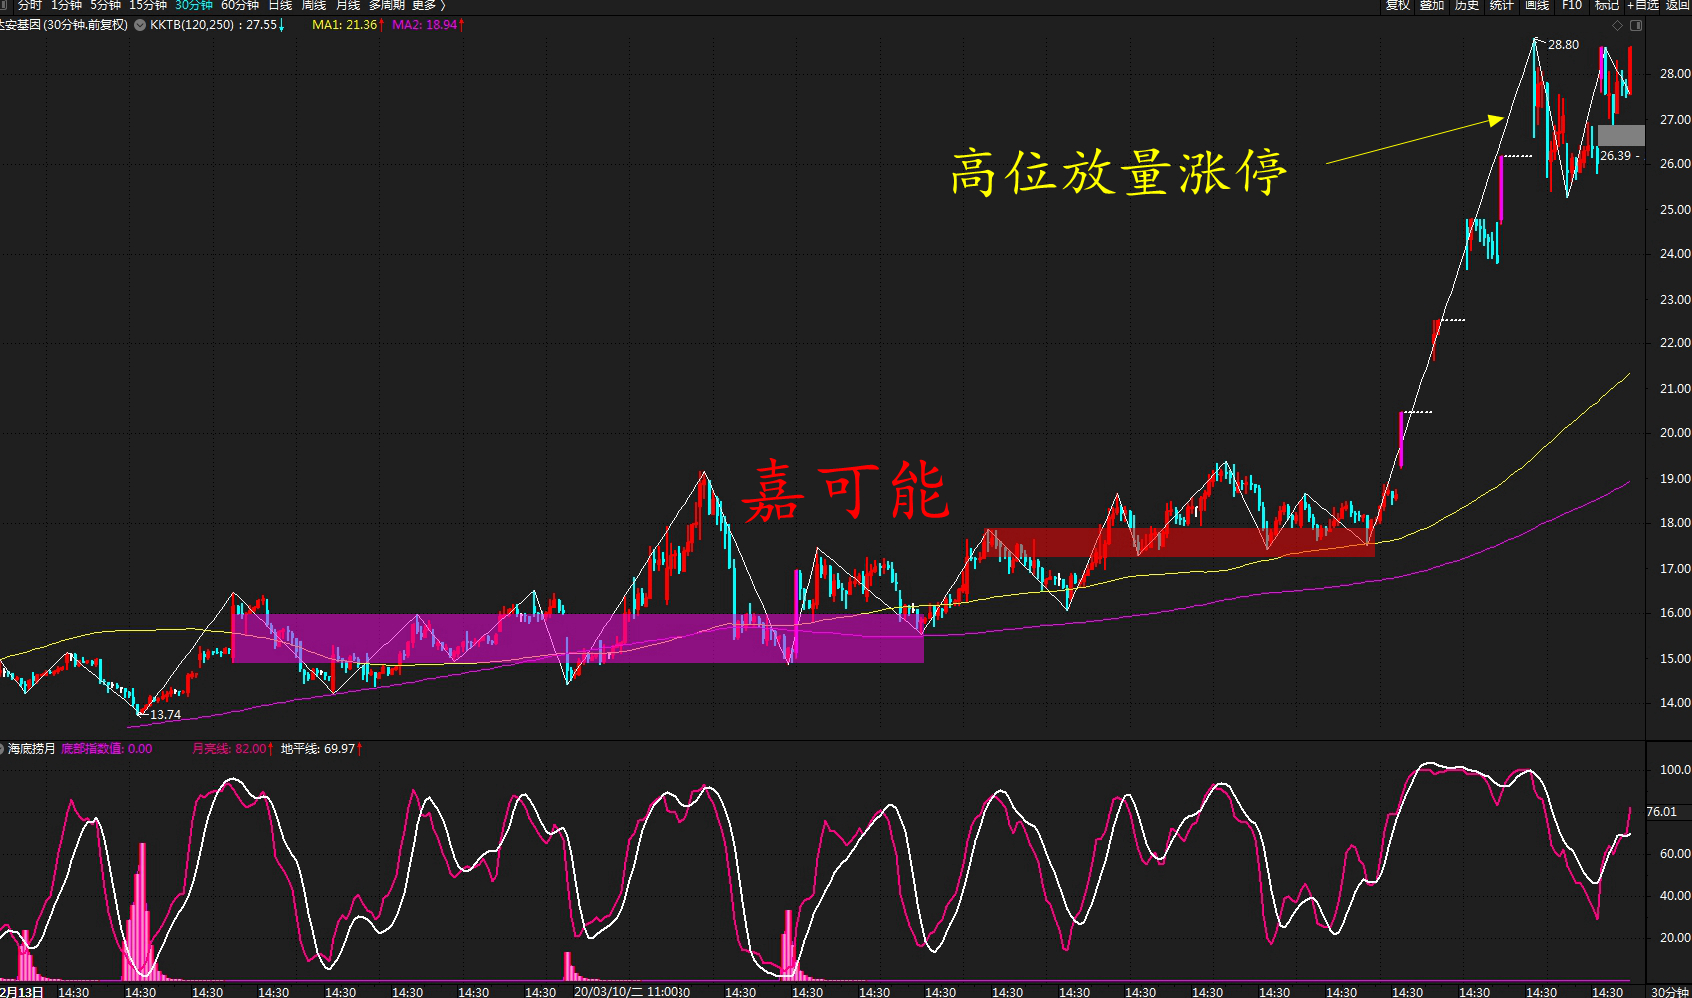Screen dimensions: 1692x998
Task: Open the 统计 statistics button
Action: pos(1502,5)
